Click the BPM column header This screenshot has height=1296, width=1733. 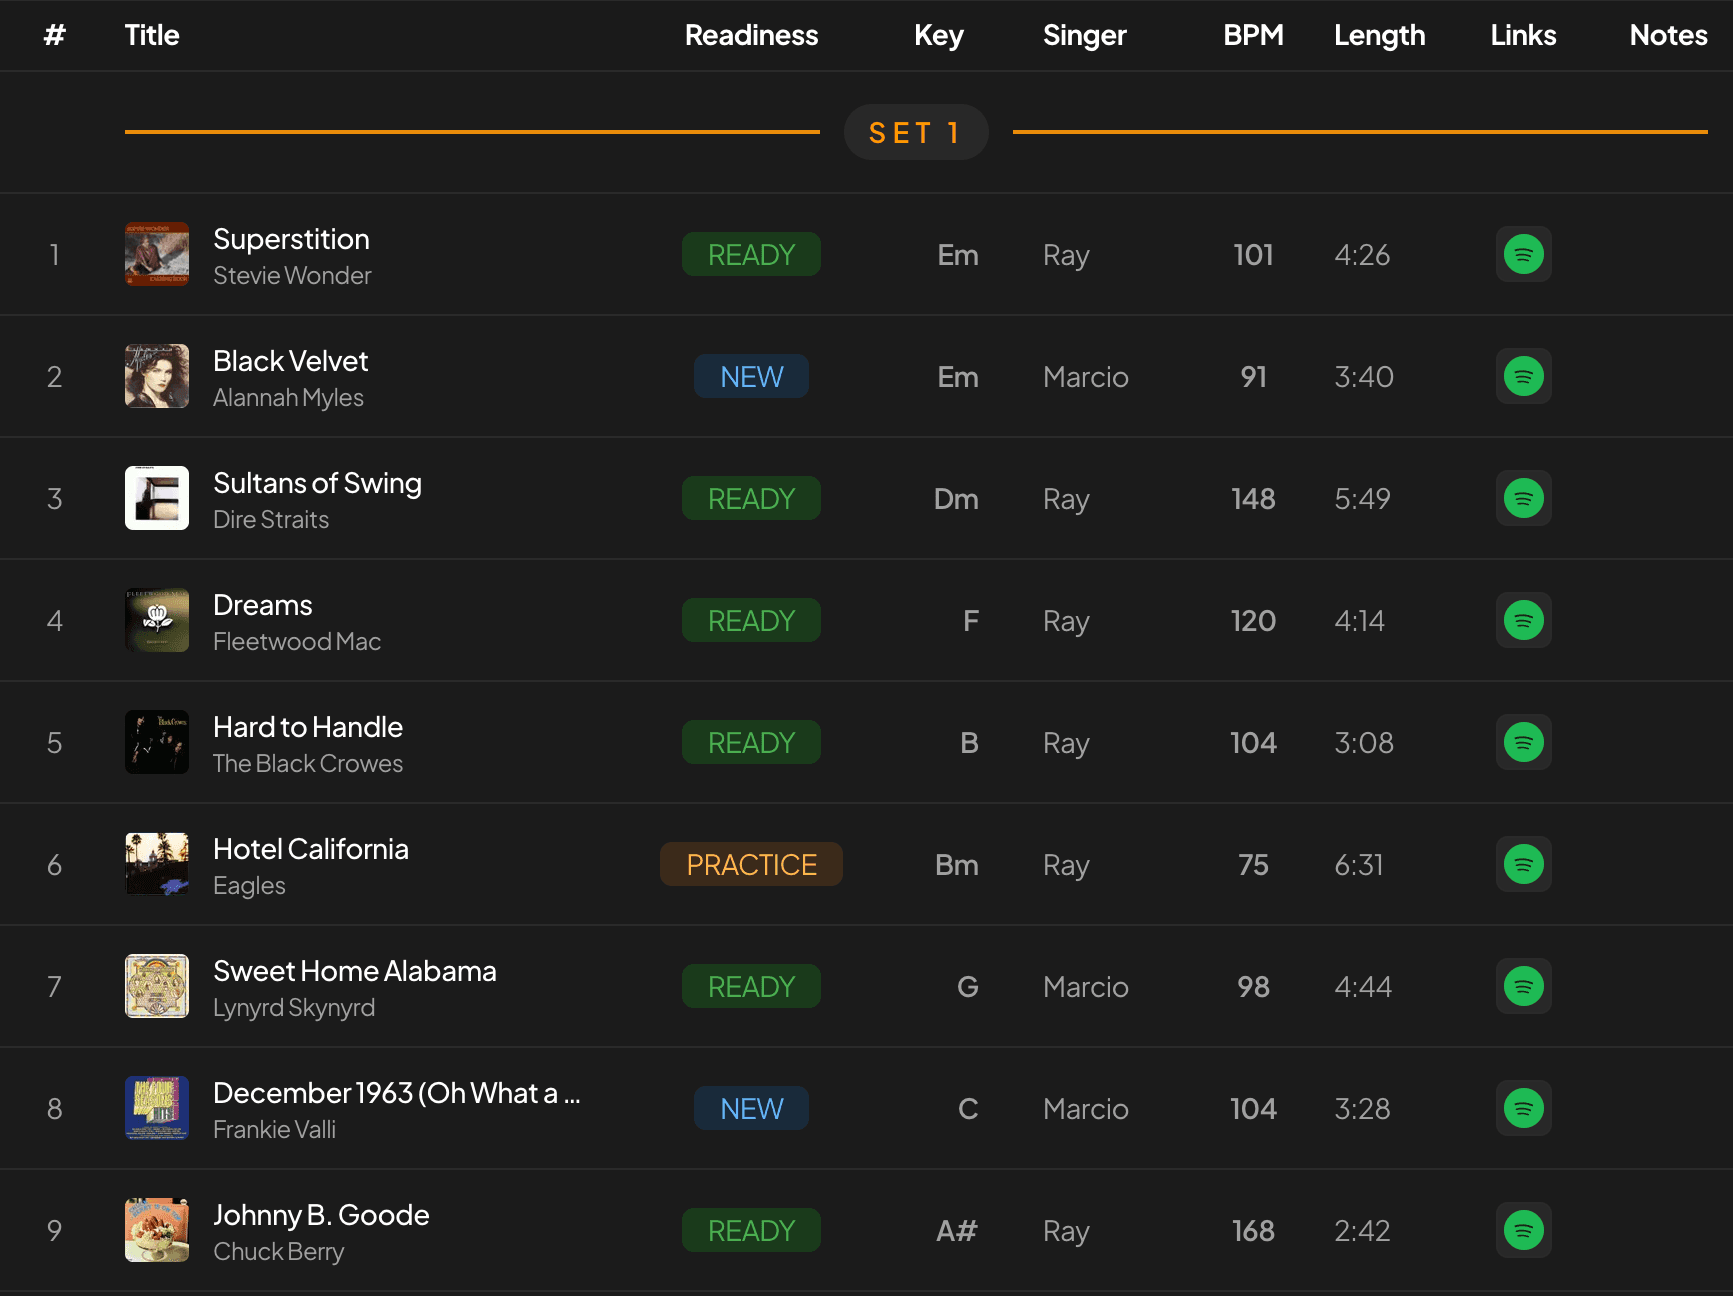pos(1253,35)
